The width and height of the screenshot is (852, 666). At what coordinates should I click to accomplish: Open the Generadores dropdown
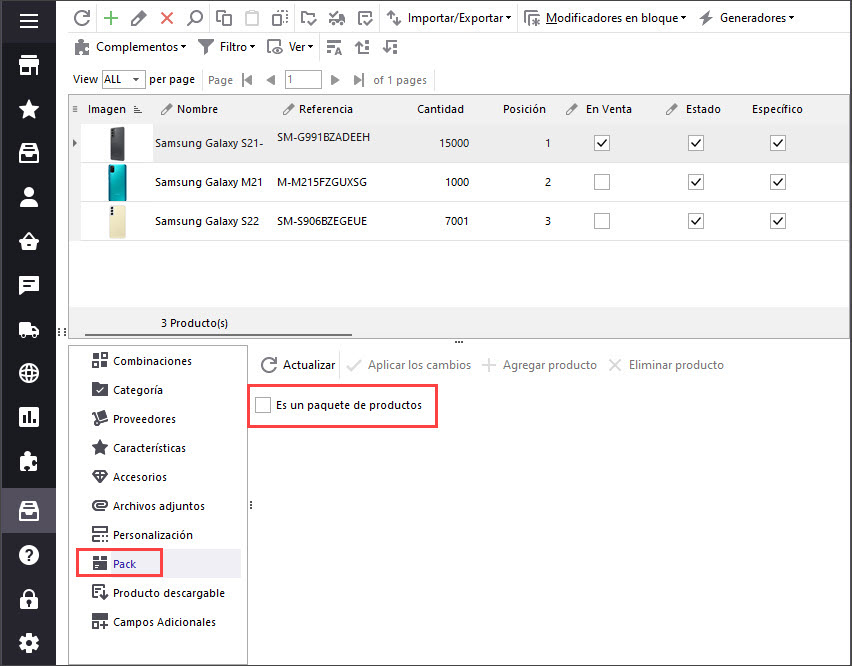tap(746, 18)
